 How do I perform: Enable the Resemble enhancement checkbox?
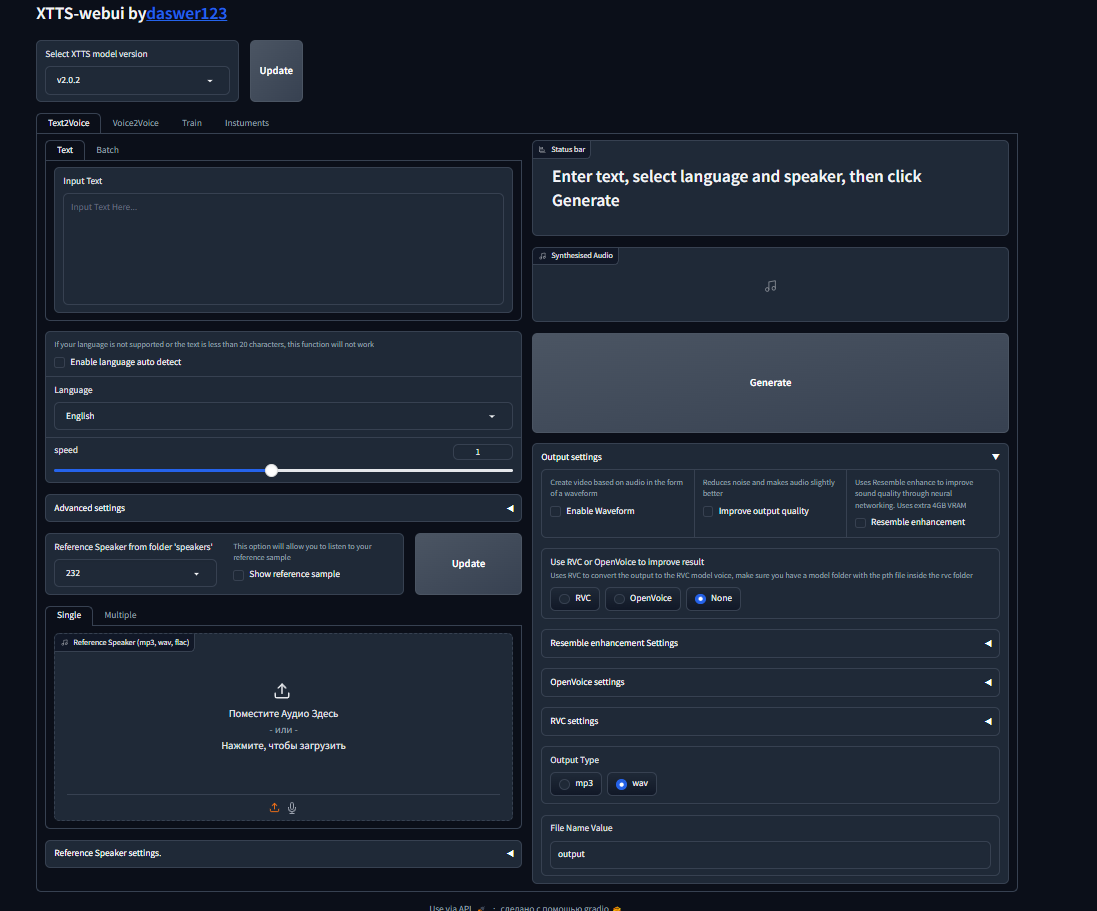(860, 523)
